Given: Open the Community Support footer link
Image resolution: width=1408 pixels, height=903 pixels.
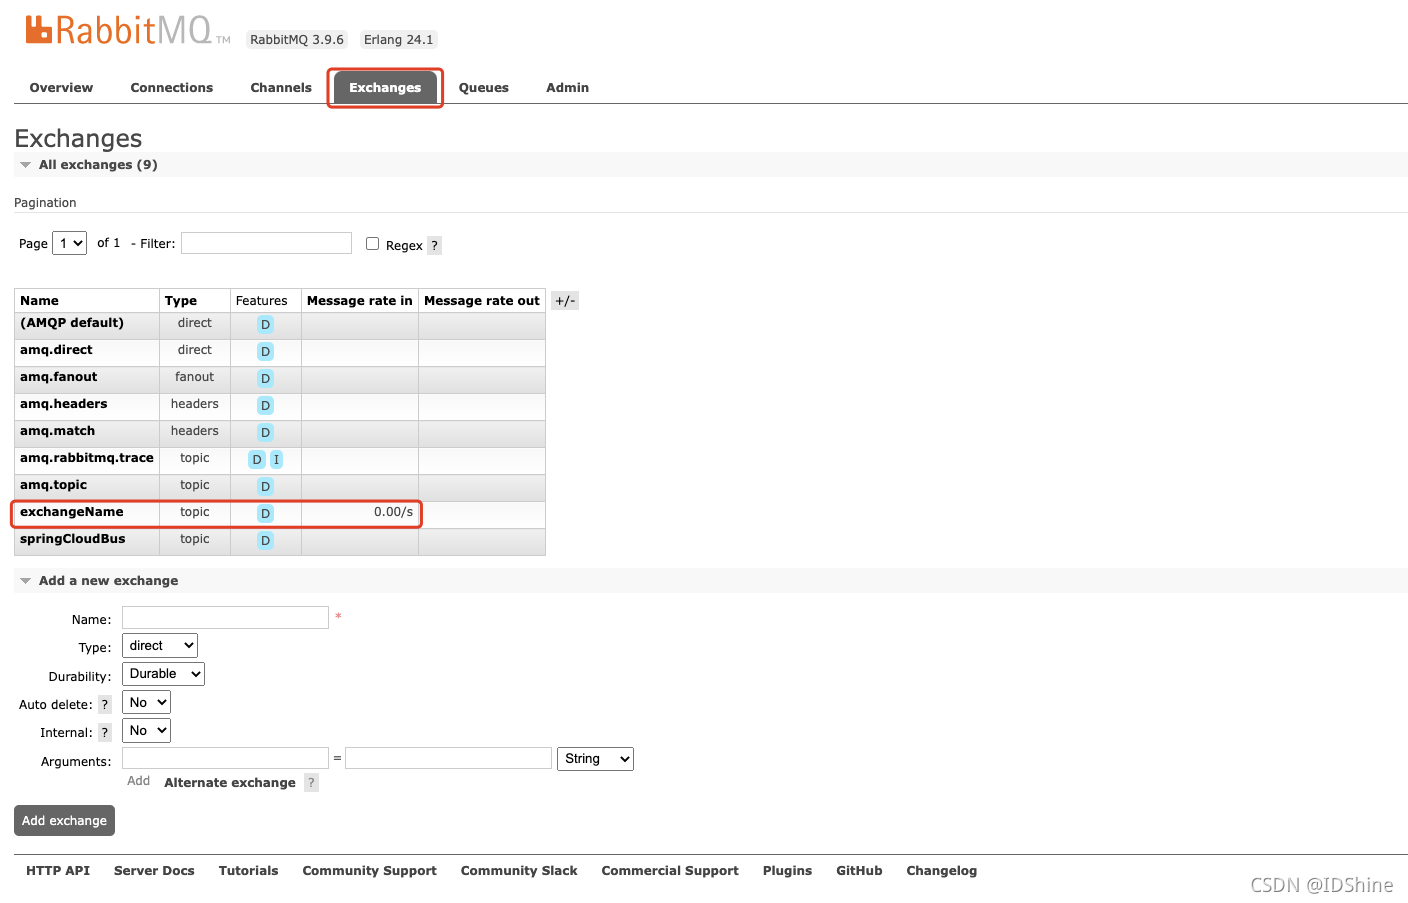Looking at the screenshot, I should (x=370, y=871).
